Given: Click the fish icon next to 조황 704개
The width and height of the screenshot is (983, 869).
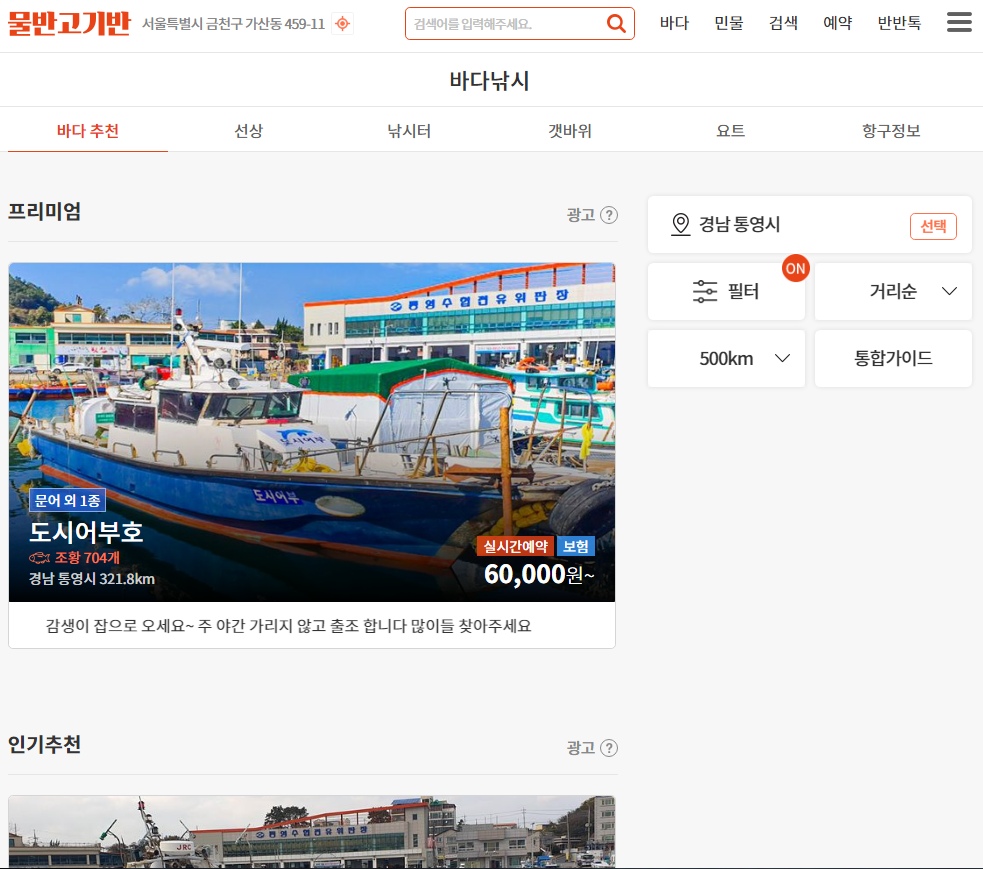Looking at the screenshot, I should (x=39, y=557).
